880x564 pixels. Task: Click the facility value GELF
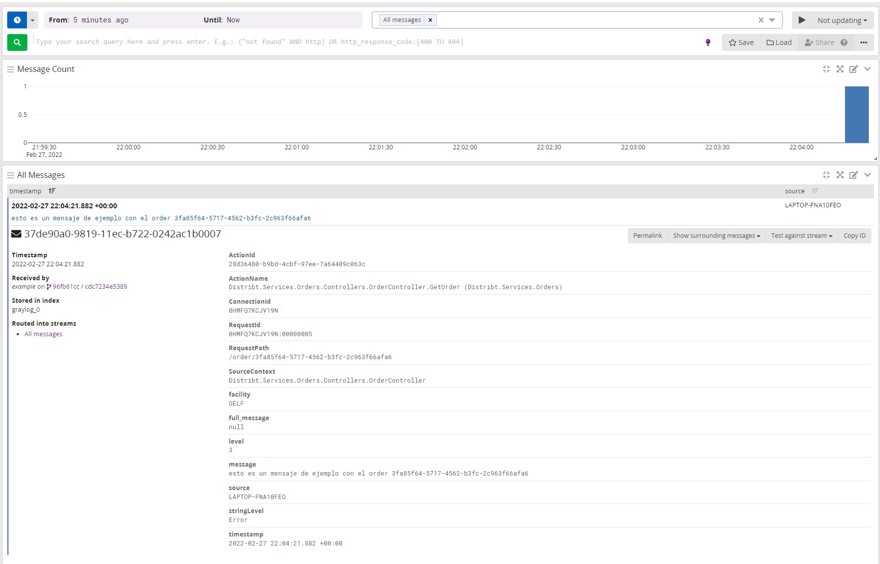pos(236,403)
